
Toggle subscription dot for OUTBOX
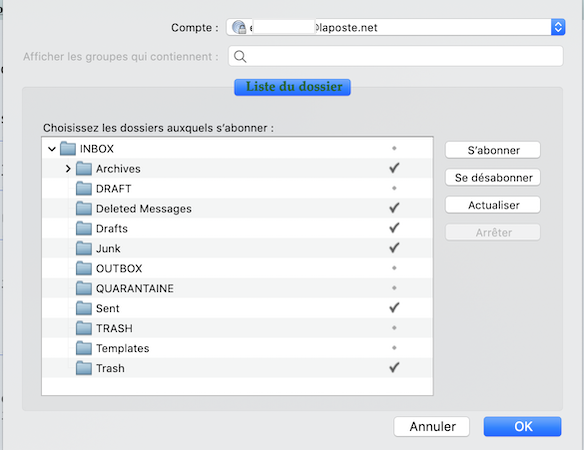pos(394,268)
